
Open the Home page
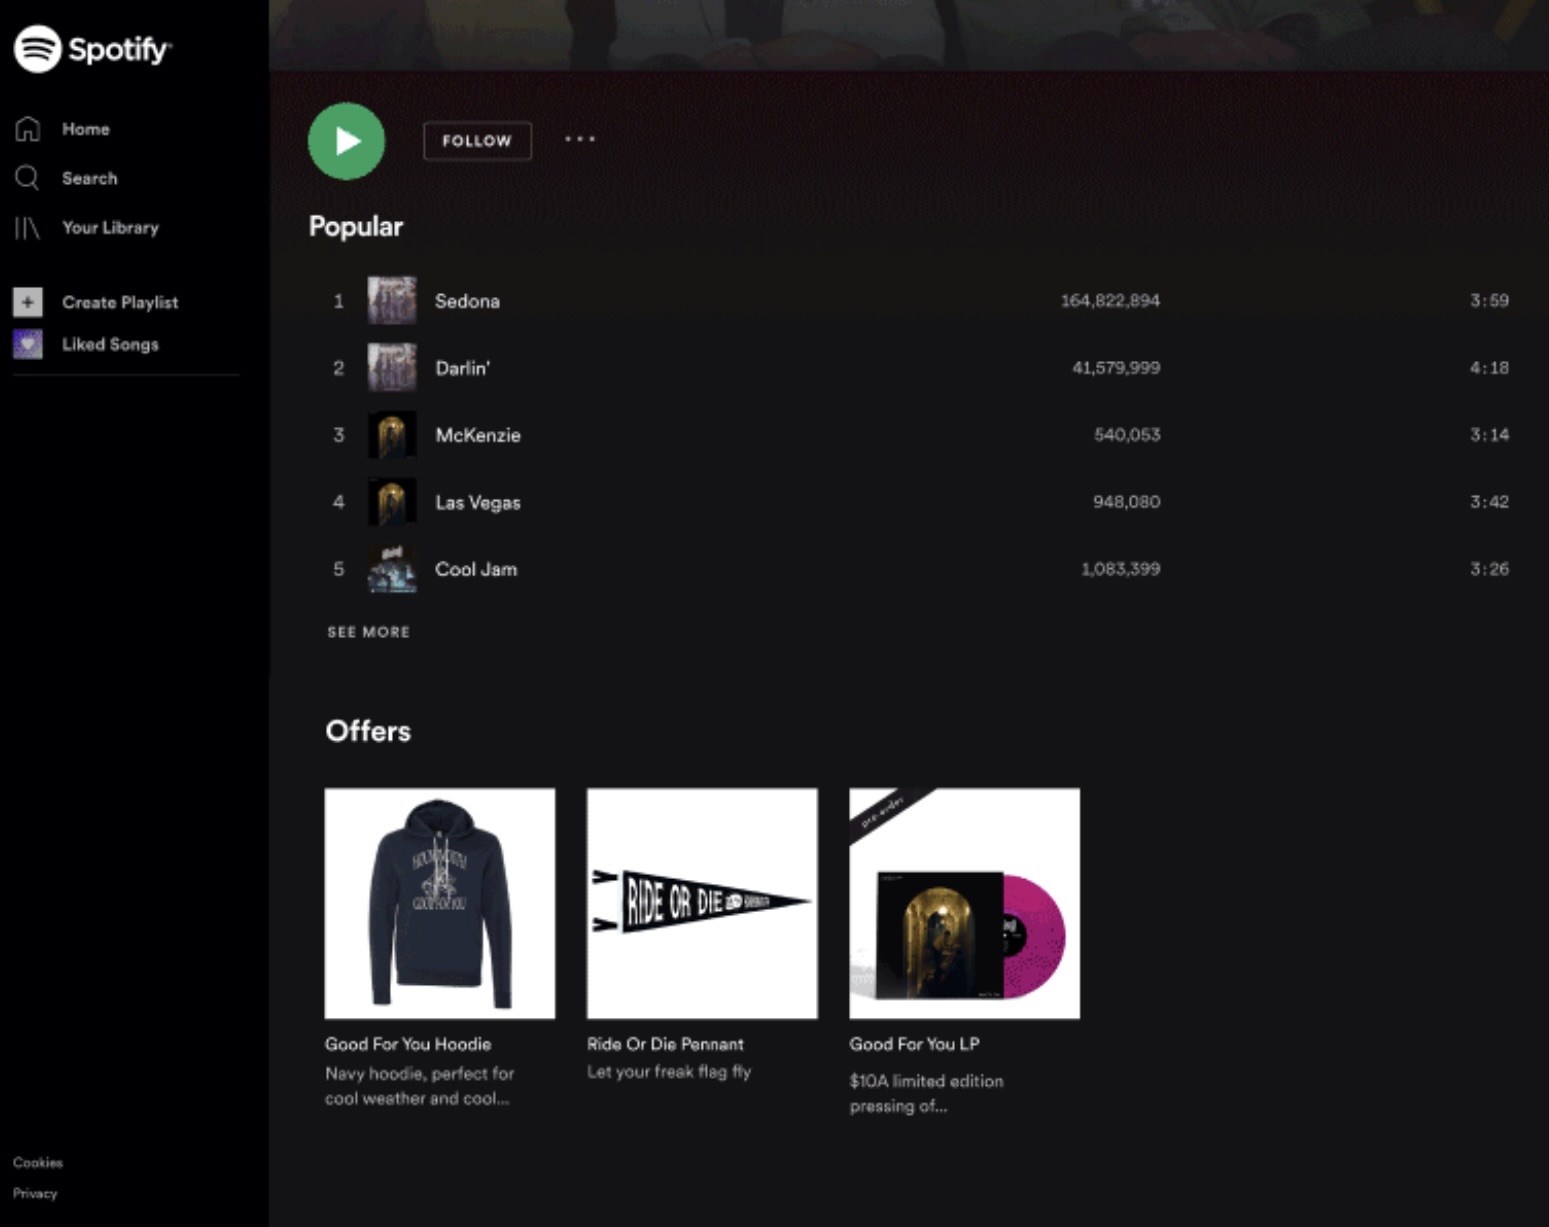(85, 129)
